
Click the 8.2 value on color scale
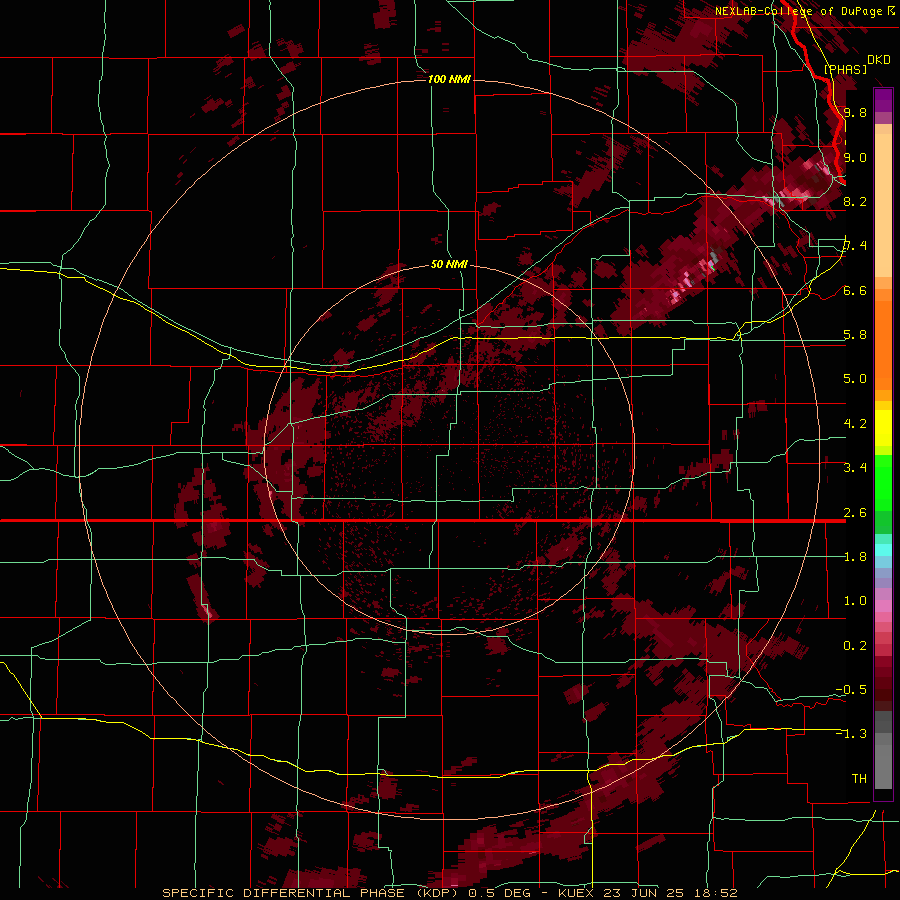(x=855, y=201)
